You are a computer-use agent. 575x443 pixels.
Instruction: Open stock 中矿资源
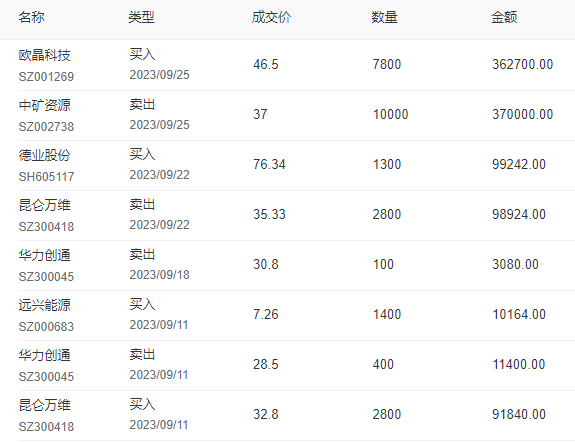[x=44, y=105]
